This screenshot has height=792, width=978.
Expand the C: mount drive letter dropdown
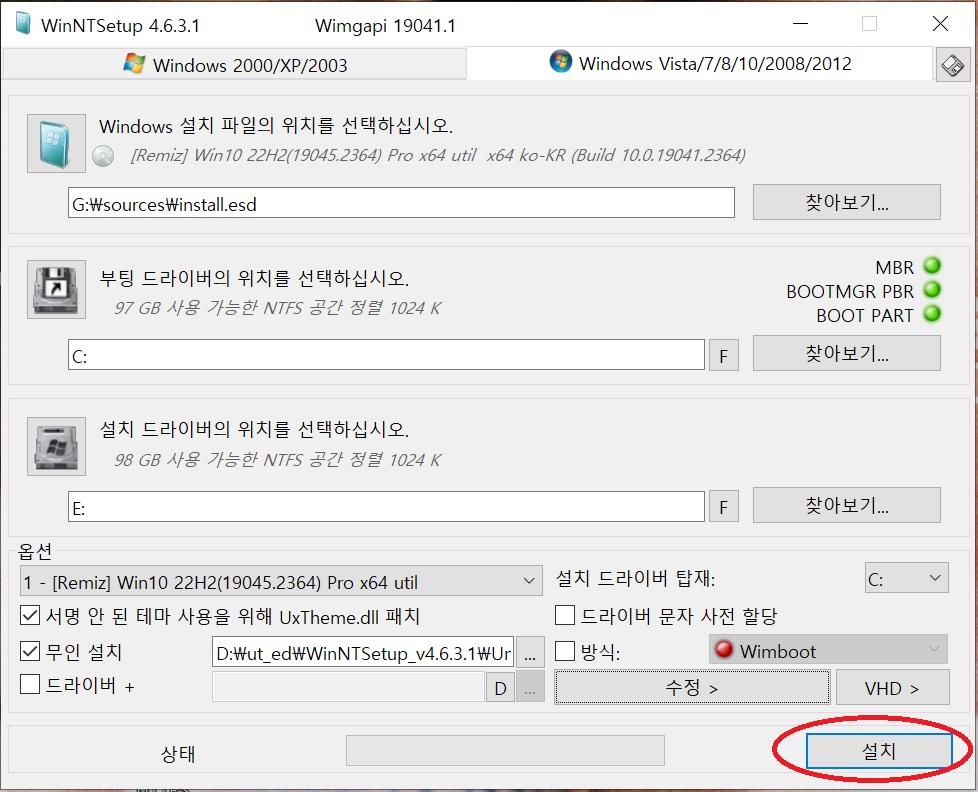[906, 578]
